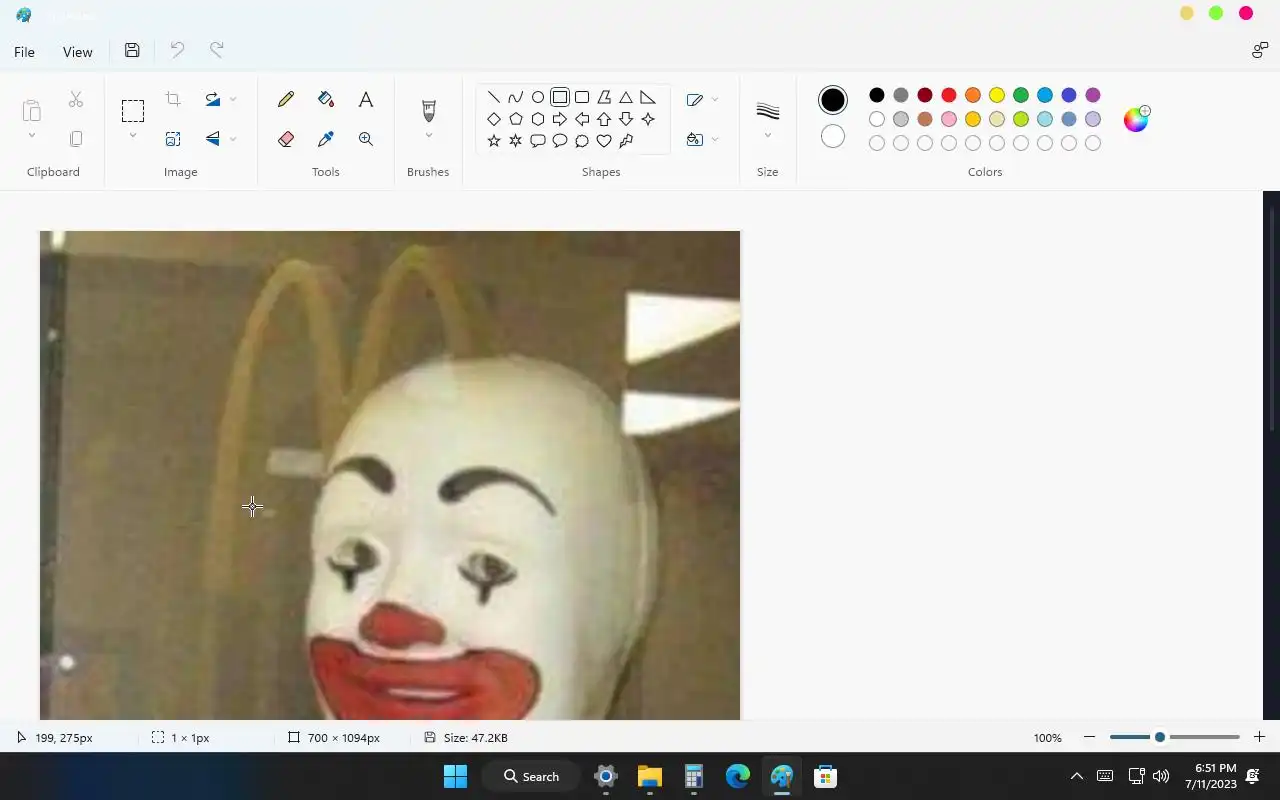Image resolution: width=1280 pixels, height=800 pixels.
Task: Open the File menu
Action: [x=24, y=52]
